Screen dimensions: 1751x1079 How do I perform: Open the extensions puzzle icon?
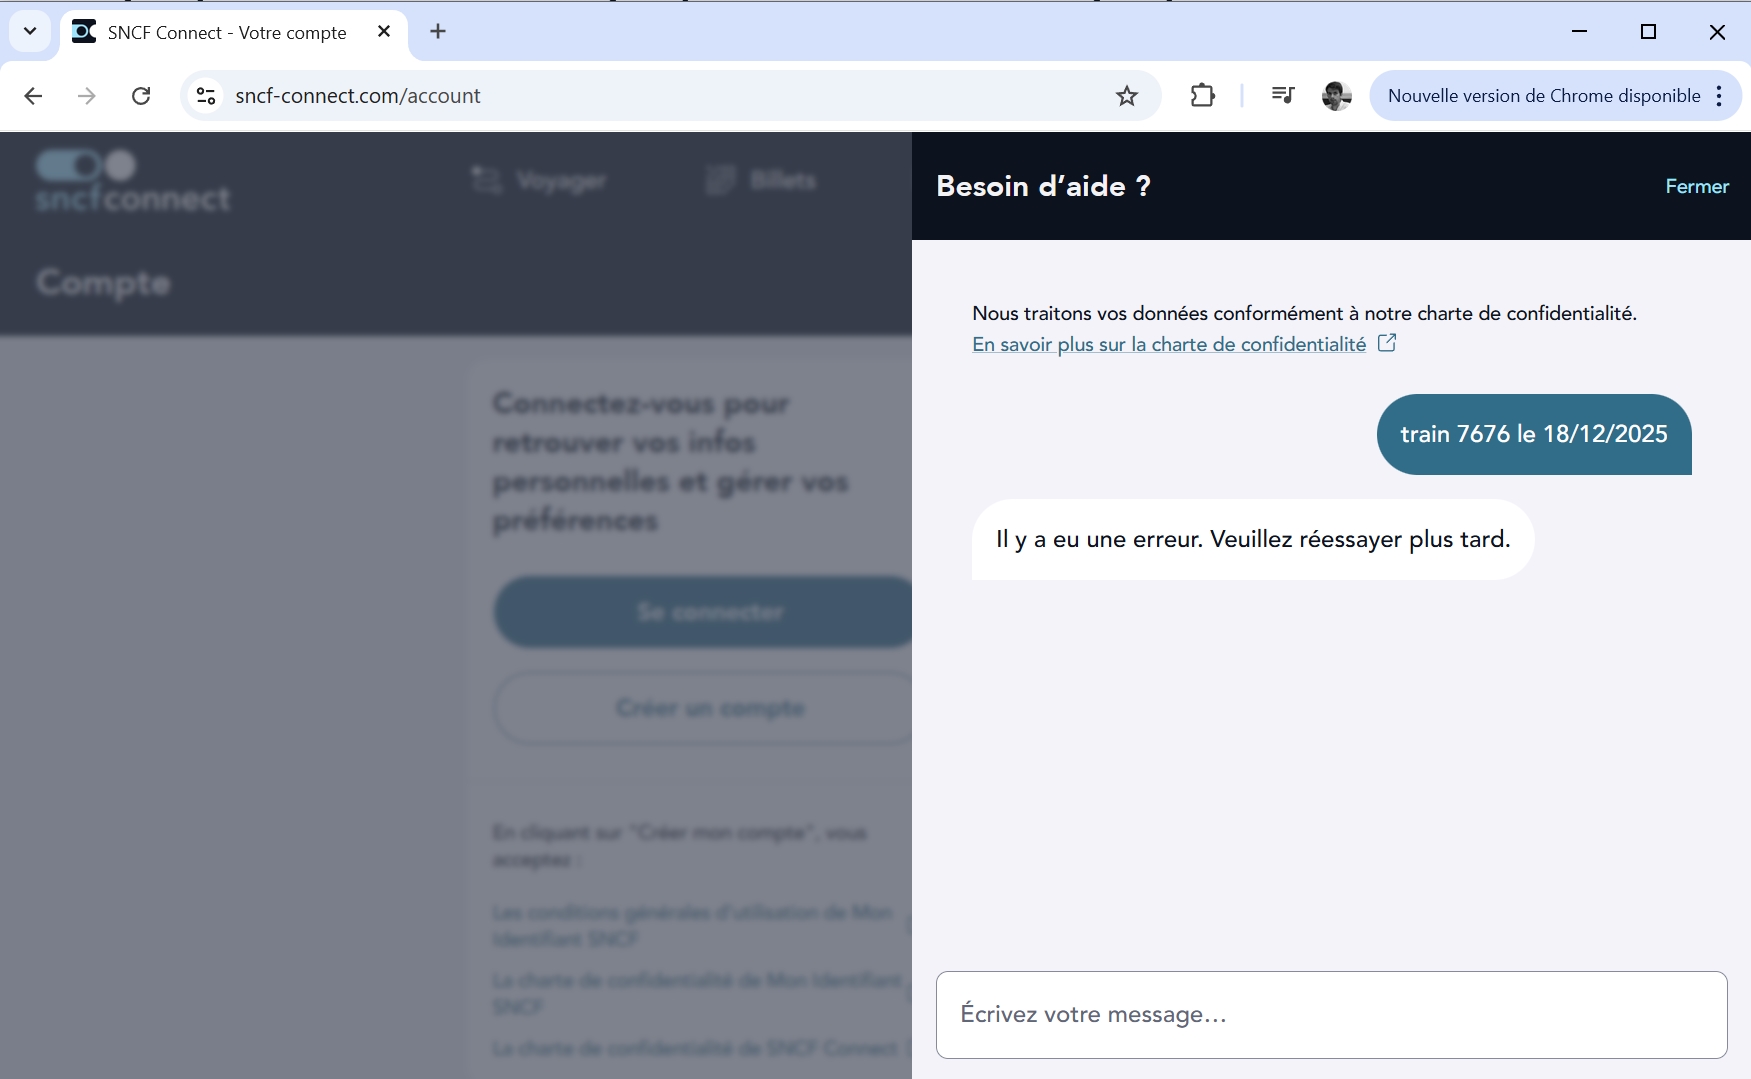coord(1202,96)
